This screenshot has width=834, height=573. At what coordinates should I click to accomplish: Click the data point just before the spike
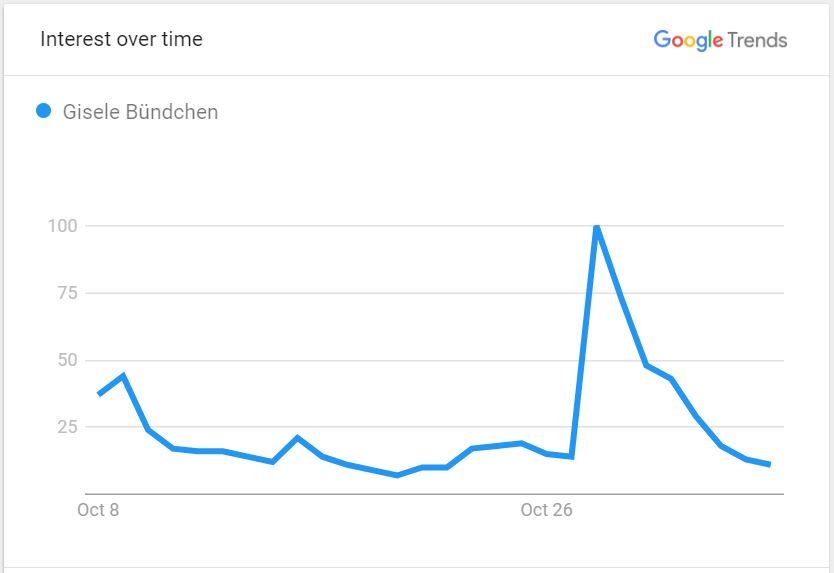coord(572,456)
